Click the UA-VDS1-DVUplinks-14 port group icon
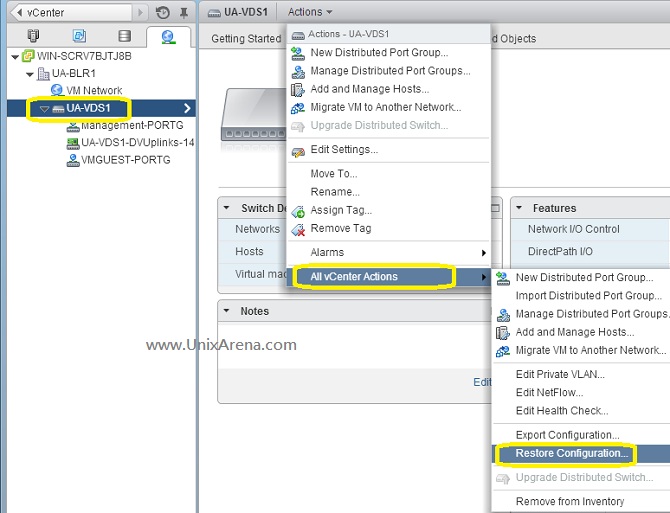 pos(73,143)
